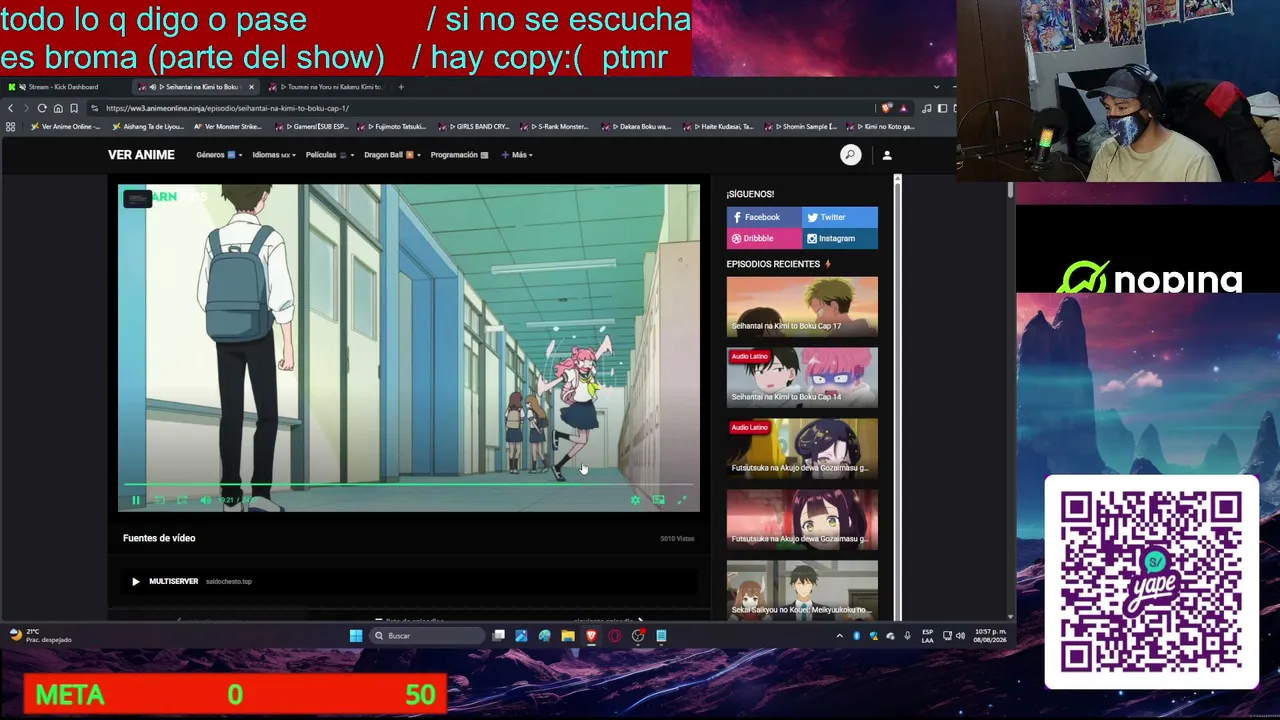1280x720 pixels.
Task: Open the ESP LAA language indicator
Action: tap(928, 636)
